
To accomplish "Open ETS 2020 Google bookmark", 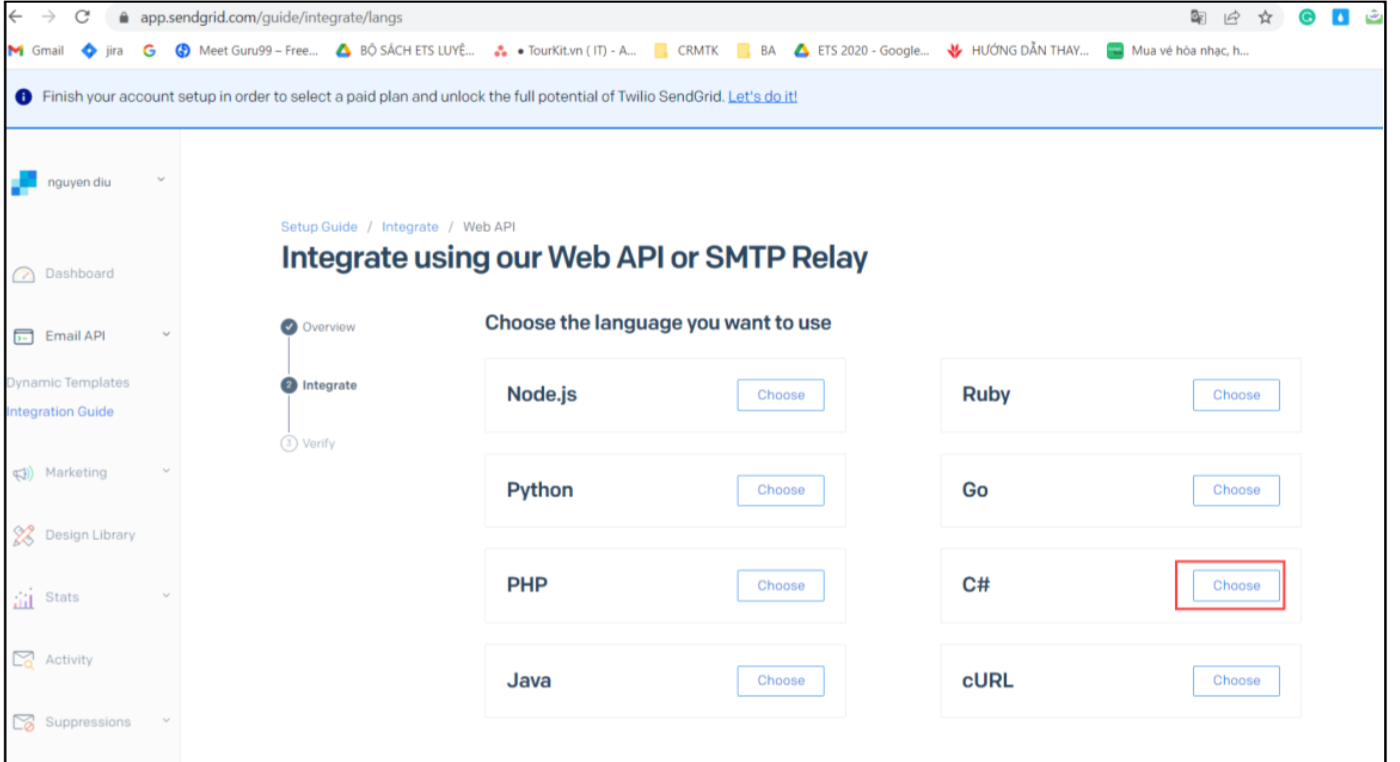I will [862, 51].
